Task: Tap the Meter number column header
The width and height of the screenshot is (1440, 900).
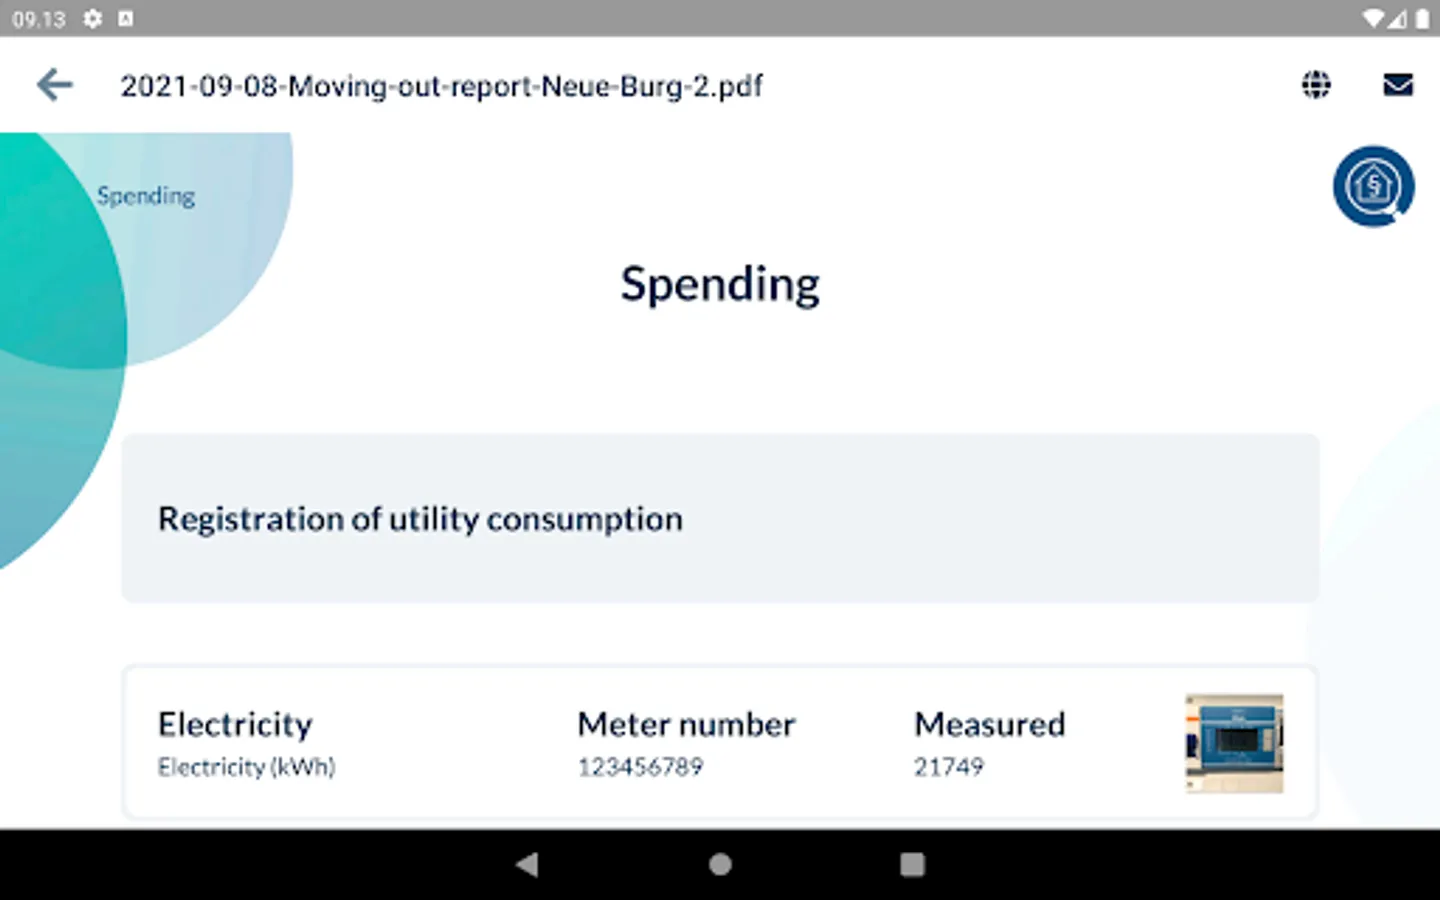Action: click(x=686, y=724)
